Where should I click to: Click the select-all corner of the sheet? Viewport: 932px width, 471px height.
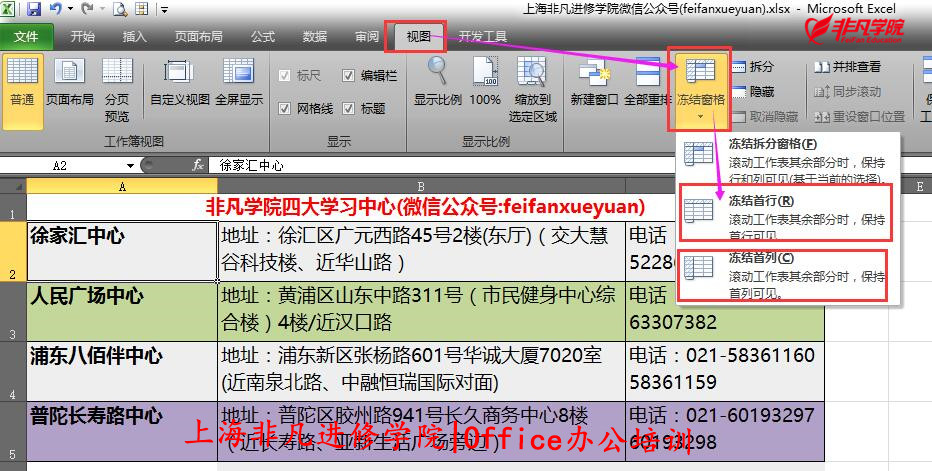tap(13, 186)
